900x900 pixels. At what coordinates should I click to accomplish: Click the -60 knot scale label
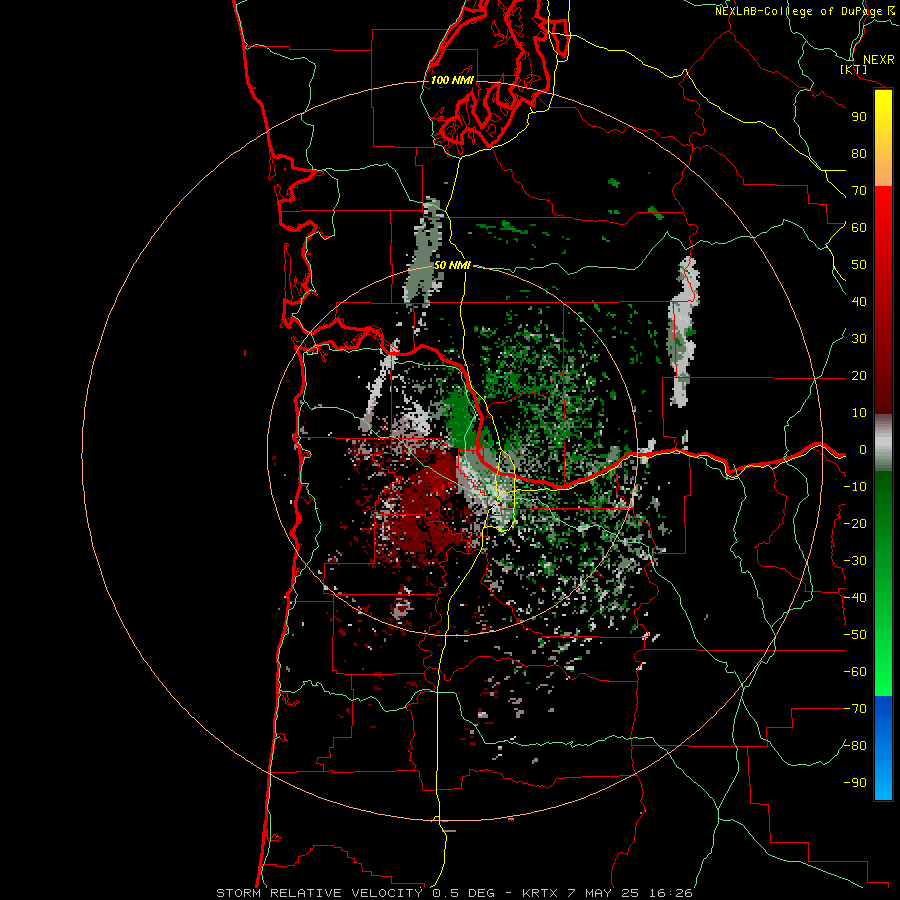[x=855, y=672]
